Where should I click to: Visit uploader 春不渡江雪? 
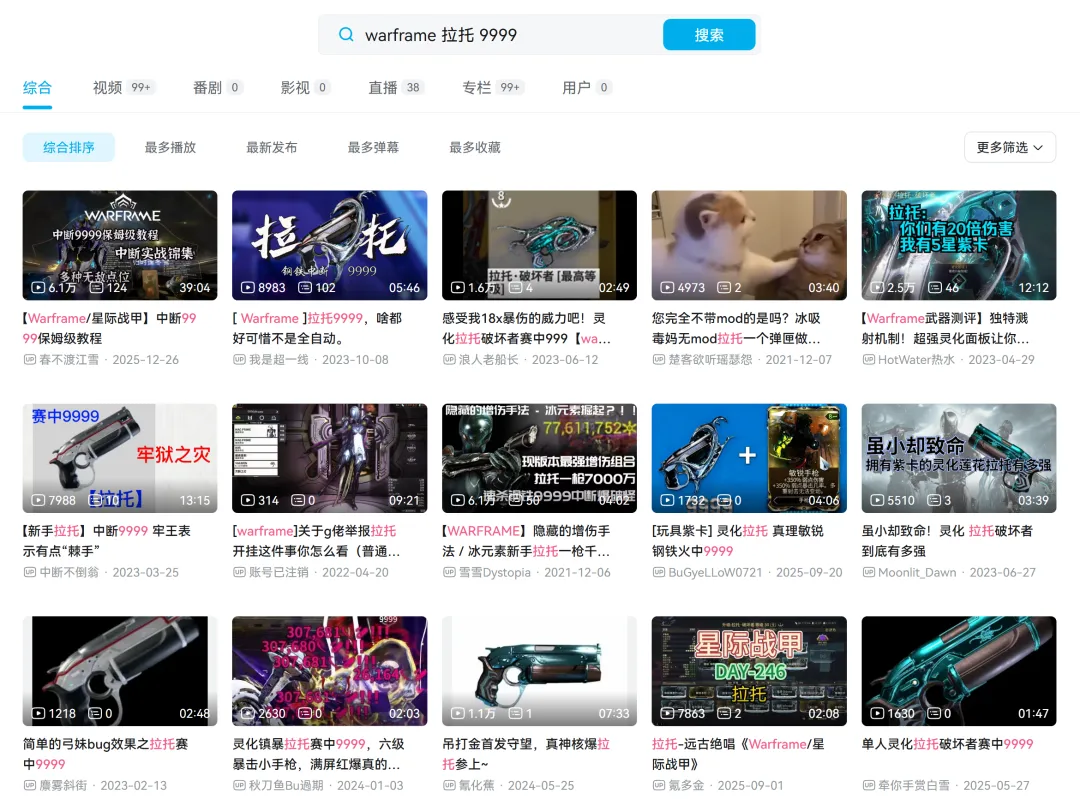[x=69, y=360]
